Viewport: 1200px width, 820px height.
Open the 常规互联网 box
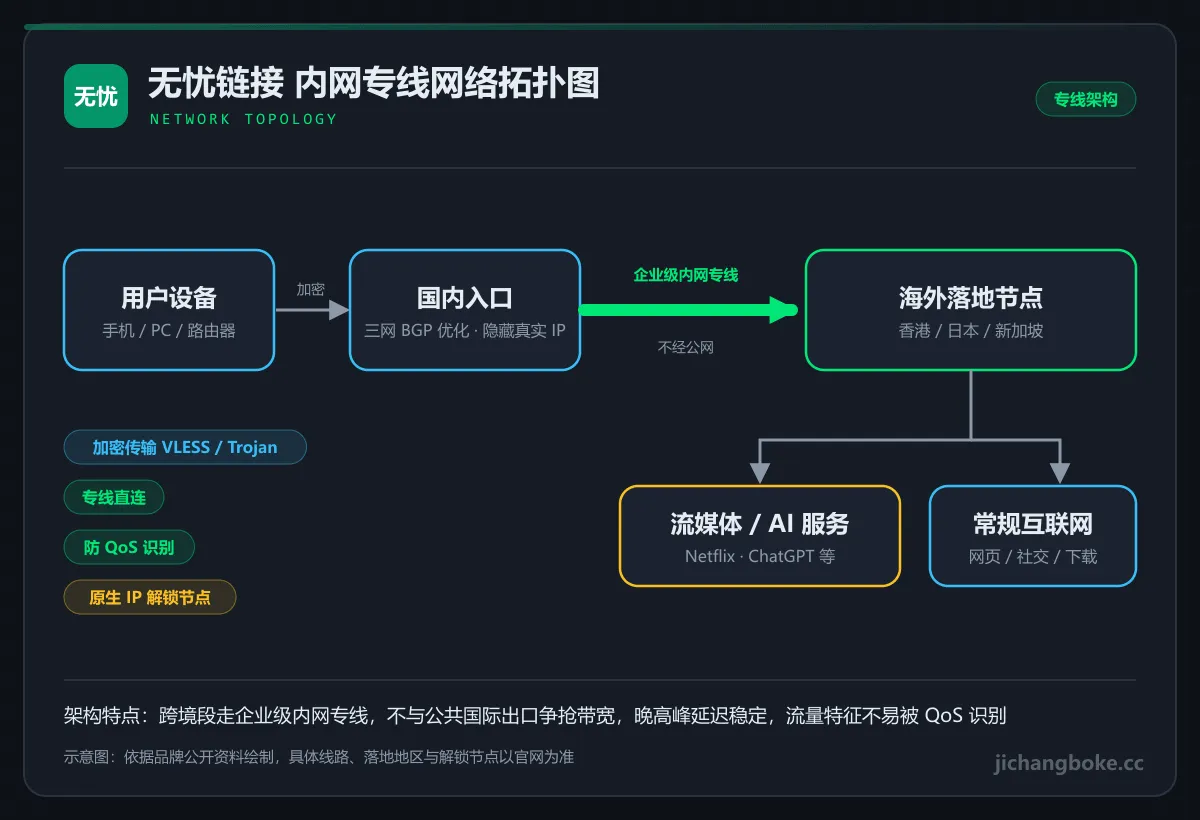[x=1033, y=536]
